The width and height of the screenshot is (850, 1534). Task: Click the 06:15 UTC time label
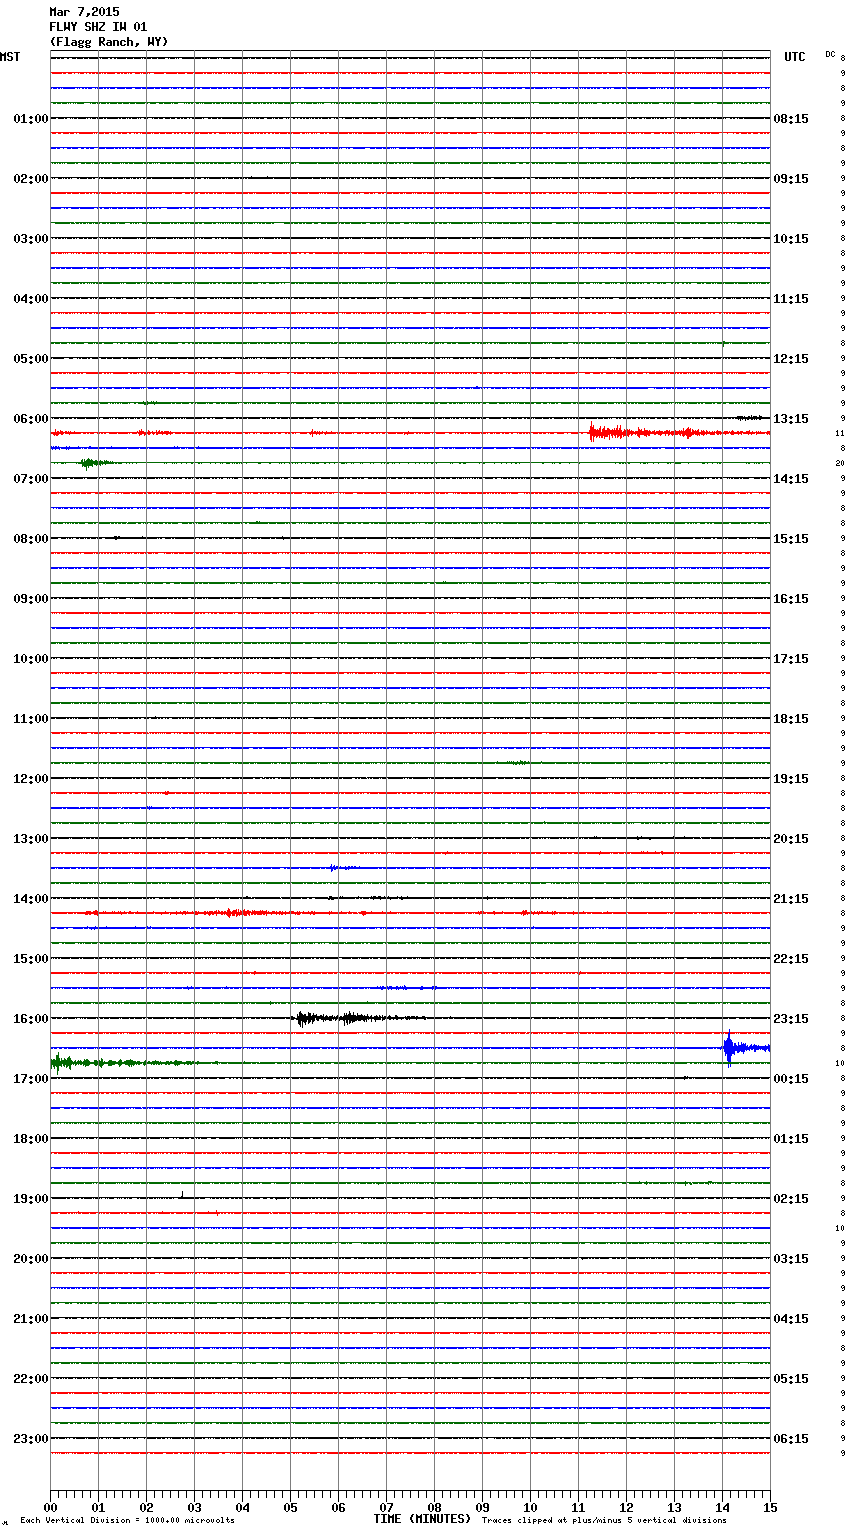point(791,1439)
